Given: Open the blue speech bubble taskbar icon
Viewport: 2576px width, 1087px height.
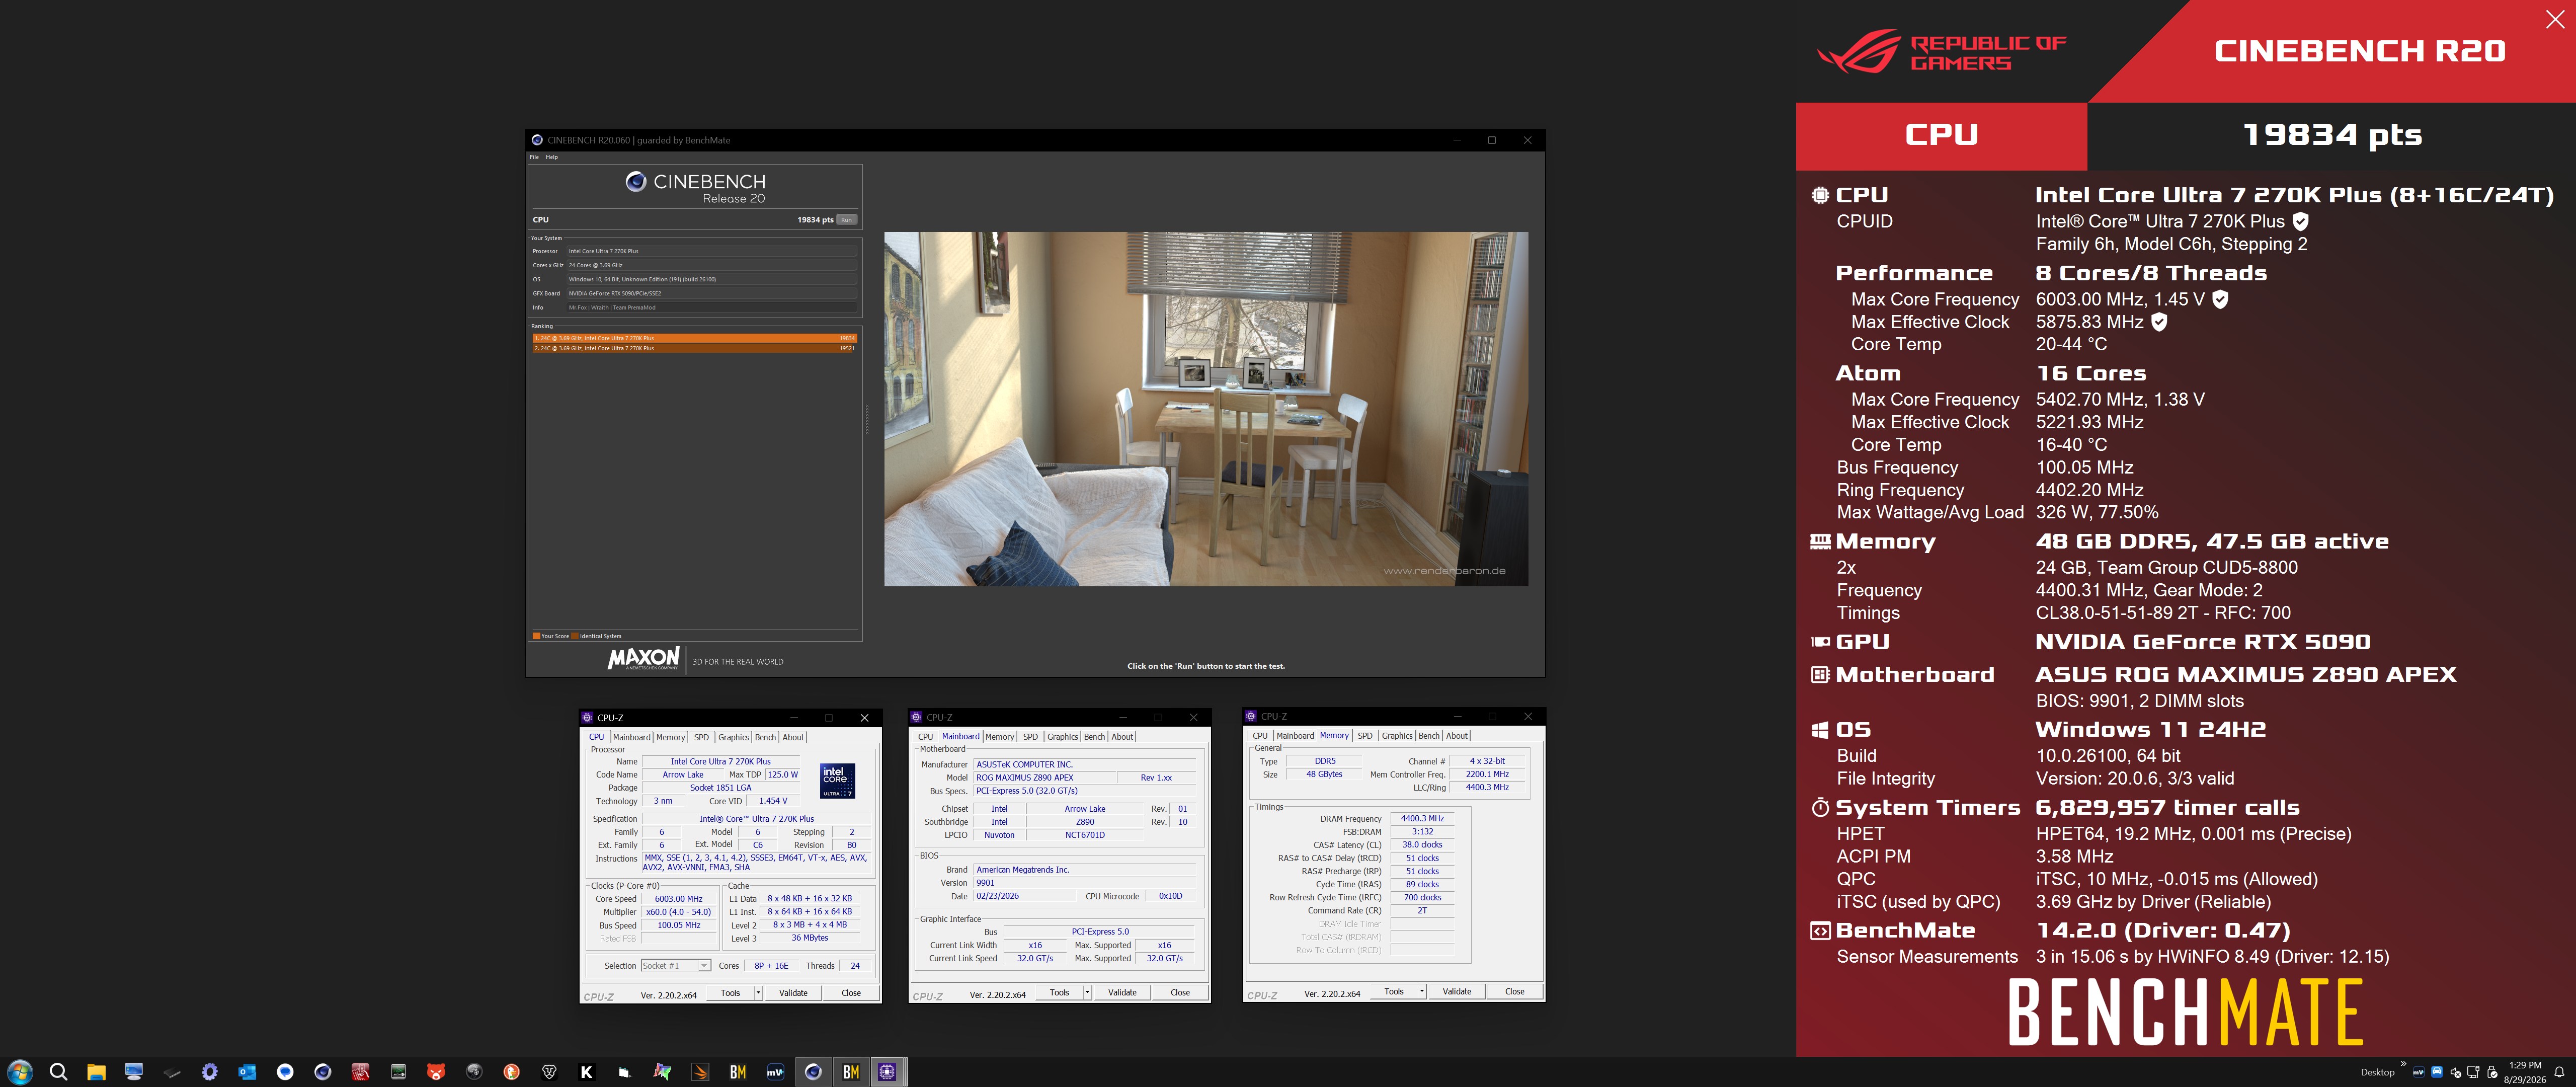Looking at the screenshot, I should [285, 1072].
